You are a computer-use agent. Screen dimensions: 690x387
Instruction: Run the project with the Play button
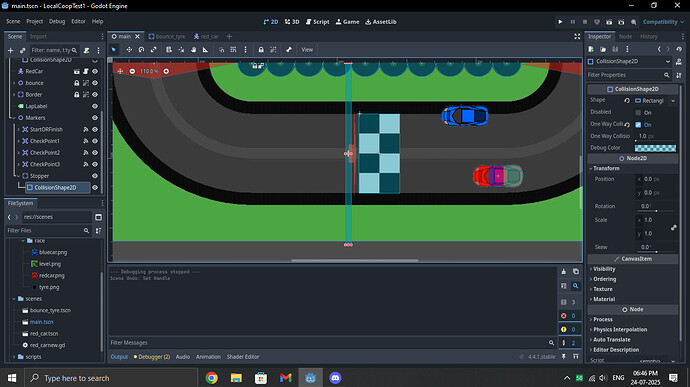click(560, 22)
